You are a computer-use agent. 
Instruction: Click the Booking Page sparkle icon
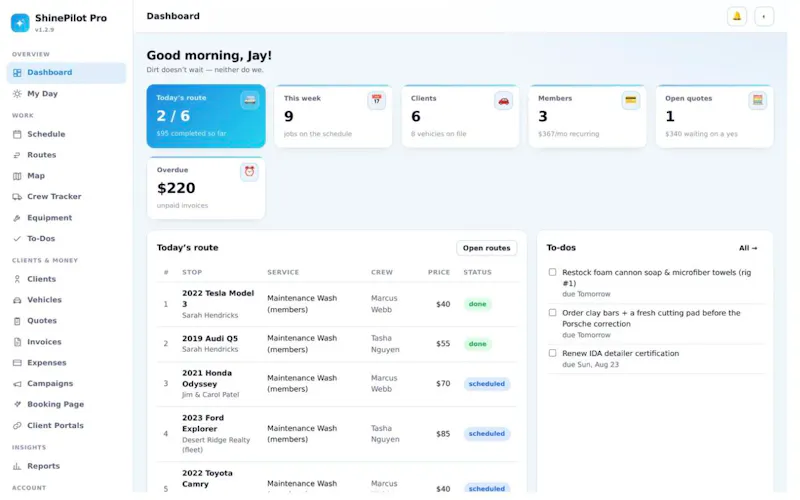(17, 404)
